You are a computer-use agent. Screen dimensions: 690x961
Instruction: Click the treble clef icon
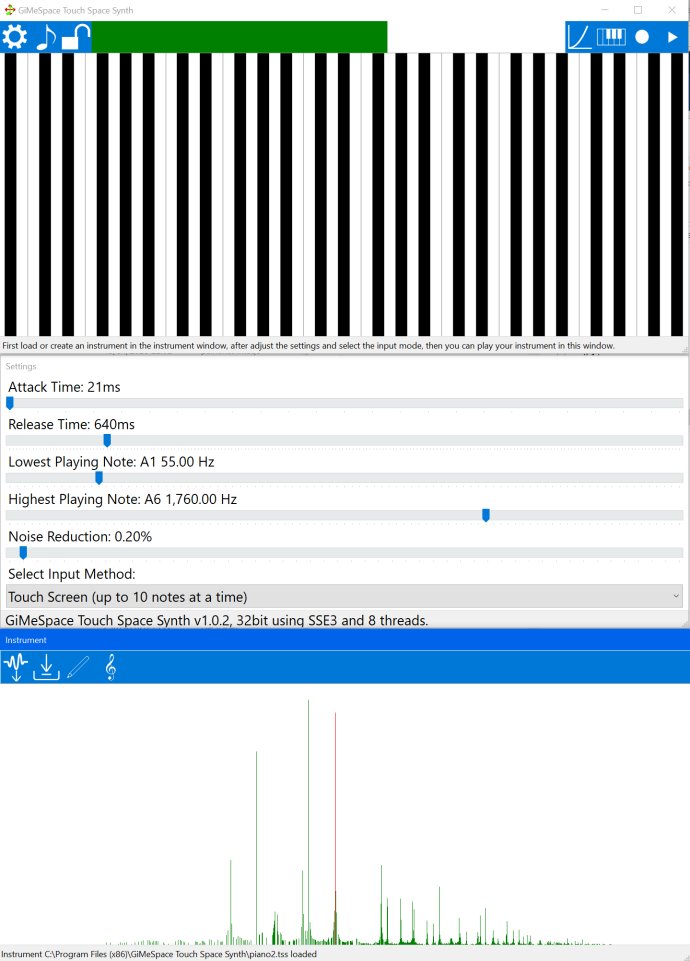[110, 667]
